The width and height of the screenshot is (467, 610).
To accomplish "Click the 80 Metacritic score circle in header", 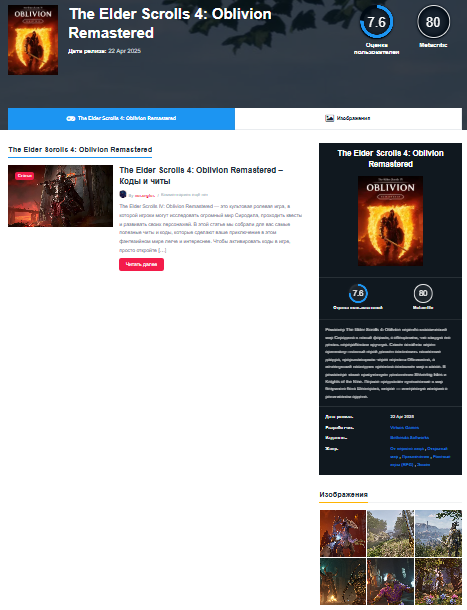I will point(433,22).
